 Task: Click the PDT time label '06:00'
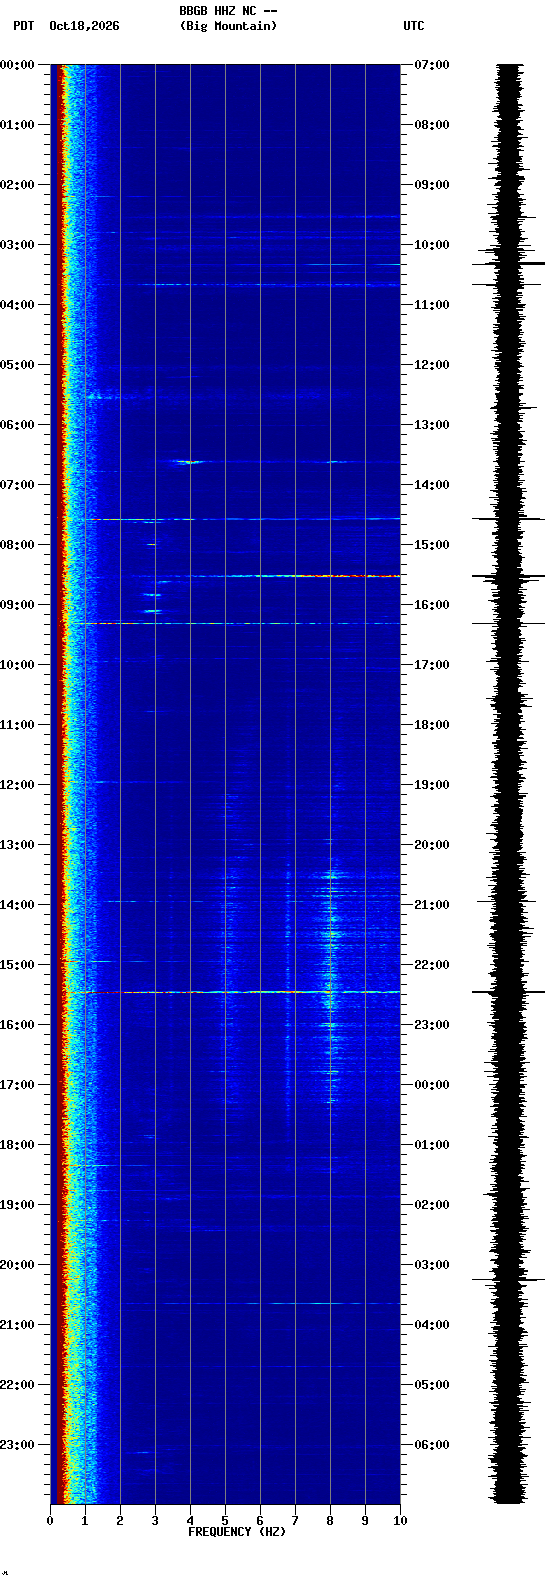(17, 425)
